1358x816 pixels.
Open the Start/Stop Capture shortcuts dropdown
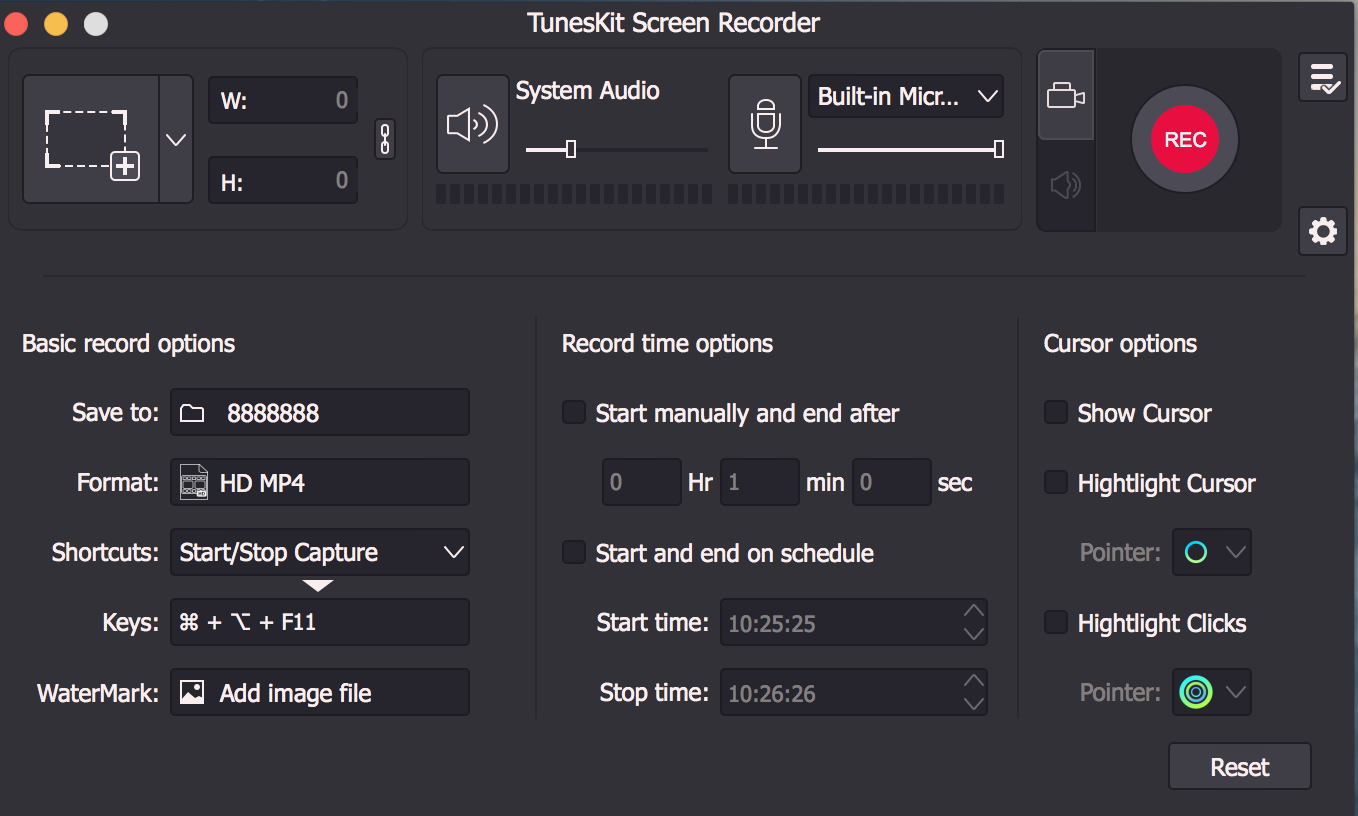click(x=320, y=552)
